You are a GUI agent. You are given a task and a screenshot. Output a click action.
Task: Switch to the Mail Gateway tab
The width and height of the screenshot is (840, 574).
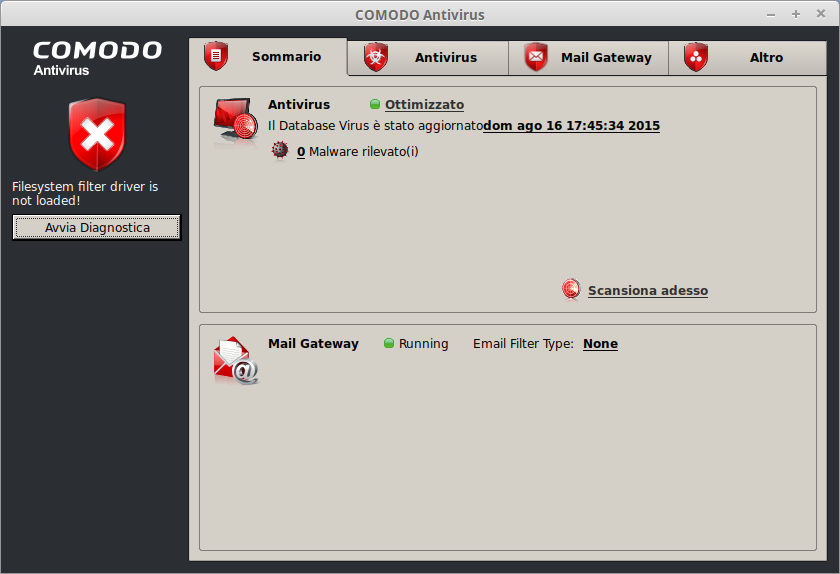(588, 57)
